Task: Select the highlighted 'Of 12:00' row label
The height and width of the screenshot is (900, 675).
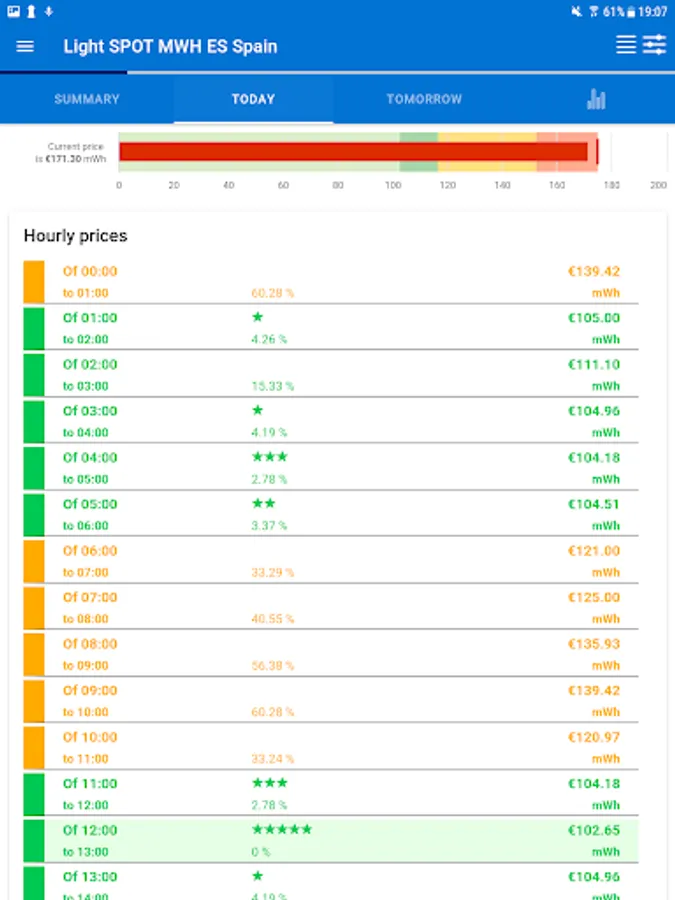Action: 90,830
